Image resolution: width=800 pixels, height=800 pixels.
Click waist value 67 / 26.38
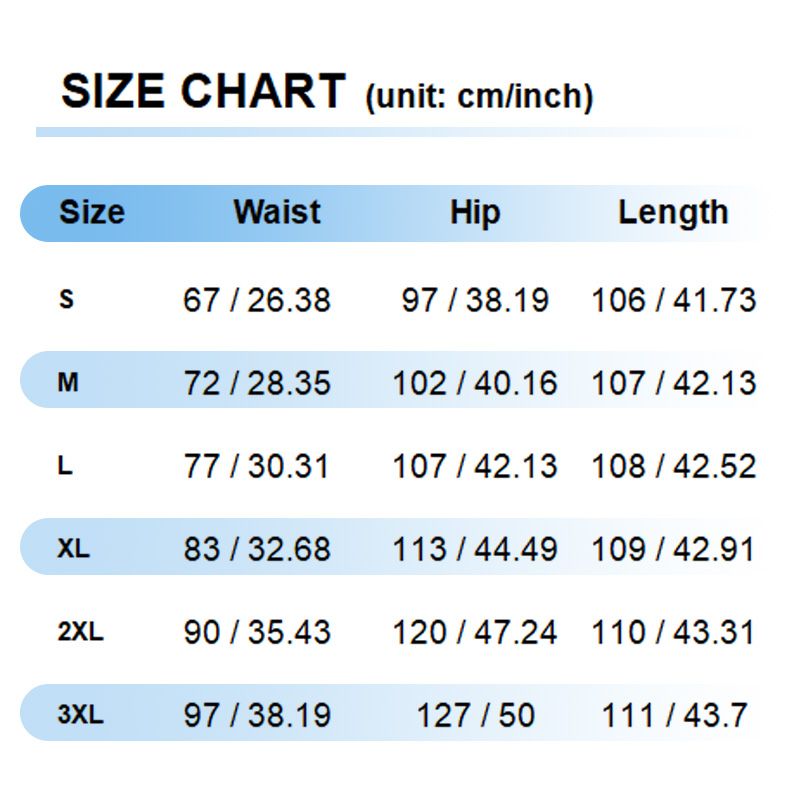pyautogui.click(x=257, y=300)
